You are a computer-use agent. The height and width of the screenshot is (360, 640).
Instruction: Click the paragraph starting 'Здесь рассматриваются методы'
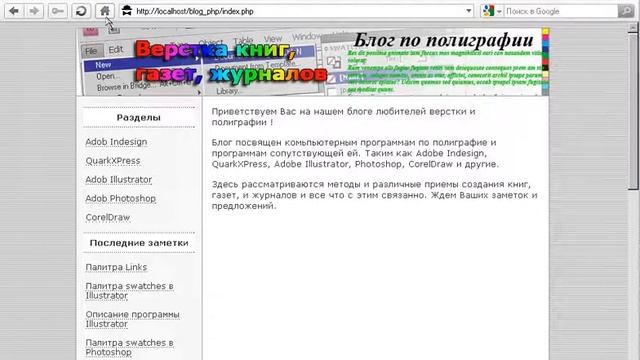tap(374, 195)
